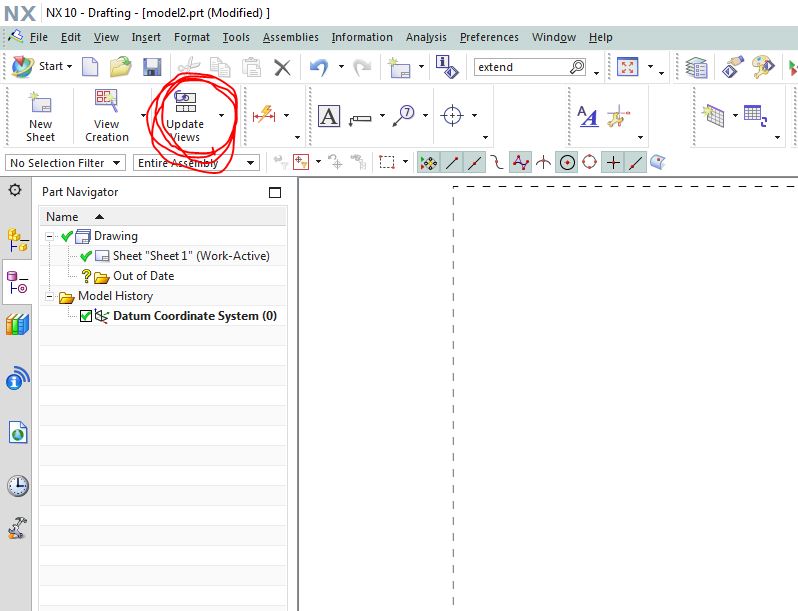This screenshot has height=611, width=798.
Task: Select the Feature Control Frame tool
Action: [x=360, y=120]
